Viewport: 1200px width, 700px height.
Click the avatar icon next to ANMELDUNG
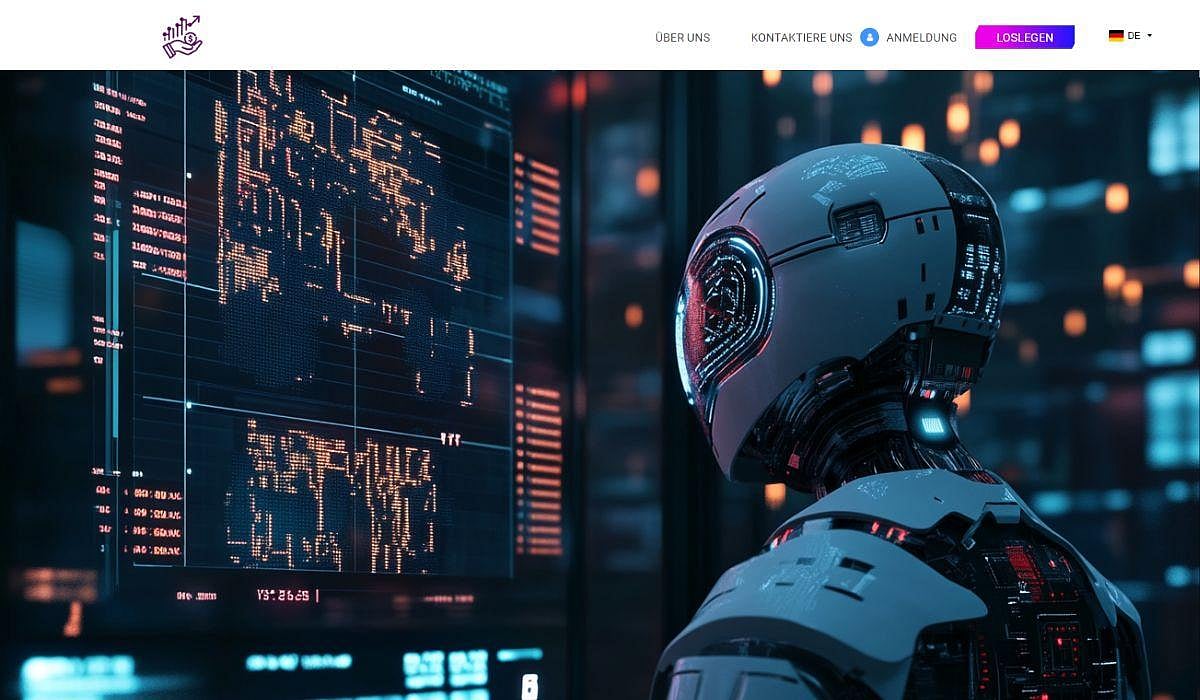870,37
